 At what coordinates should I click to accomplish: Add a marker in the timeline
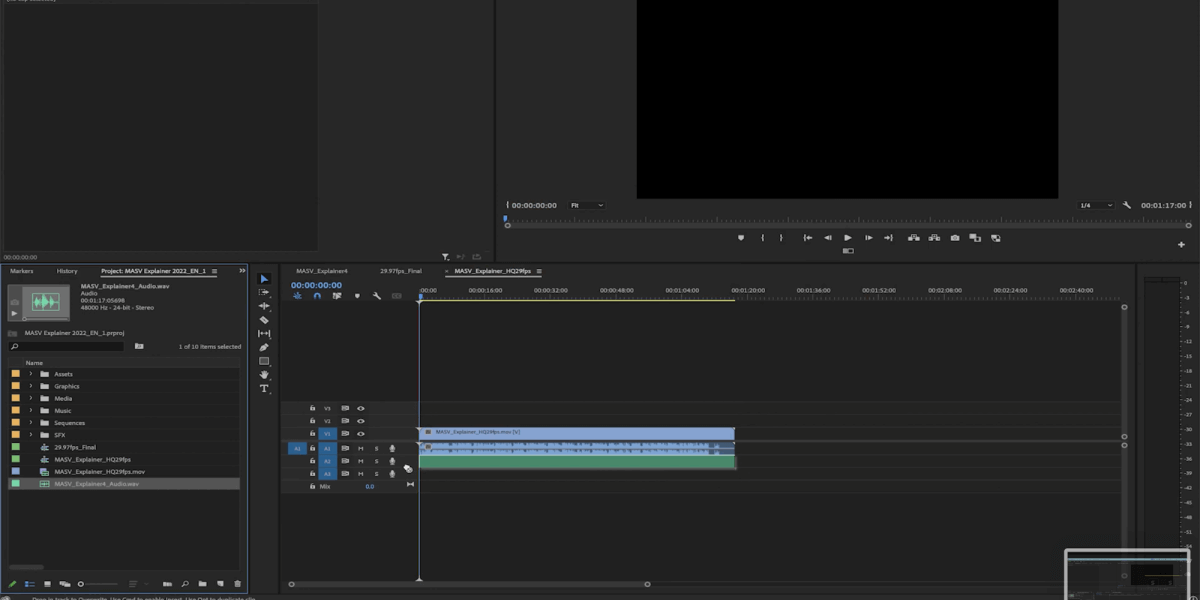[357, 296]
